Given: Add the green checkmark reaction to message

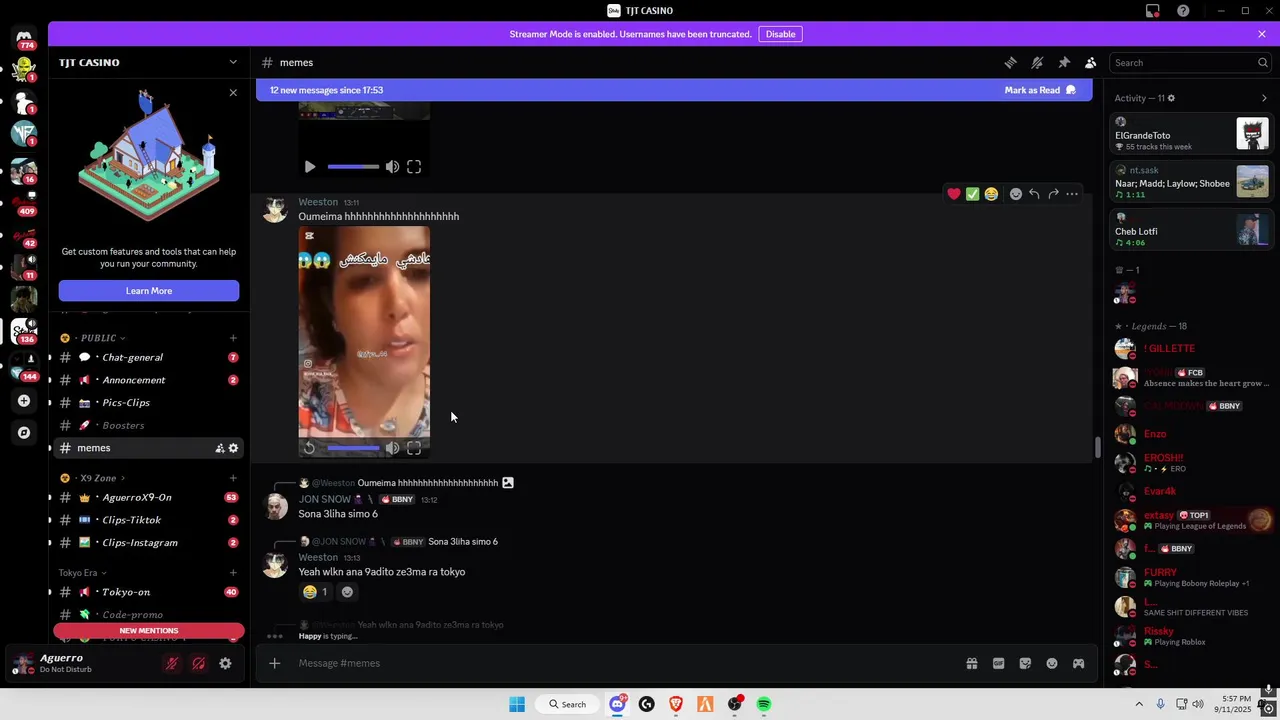Looking at the screenshot, I should tap(972, 194).
